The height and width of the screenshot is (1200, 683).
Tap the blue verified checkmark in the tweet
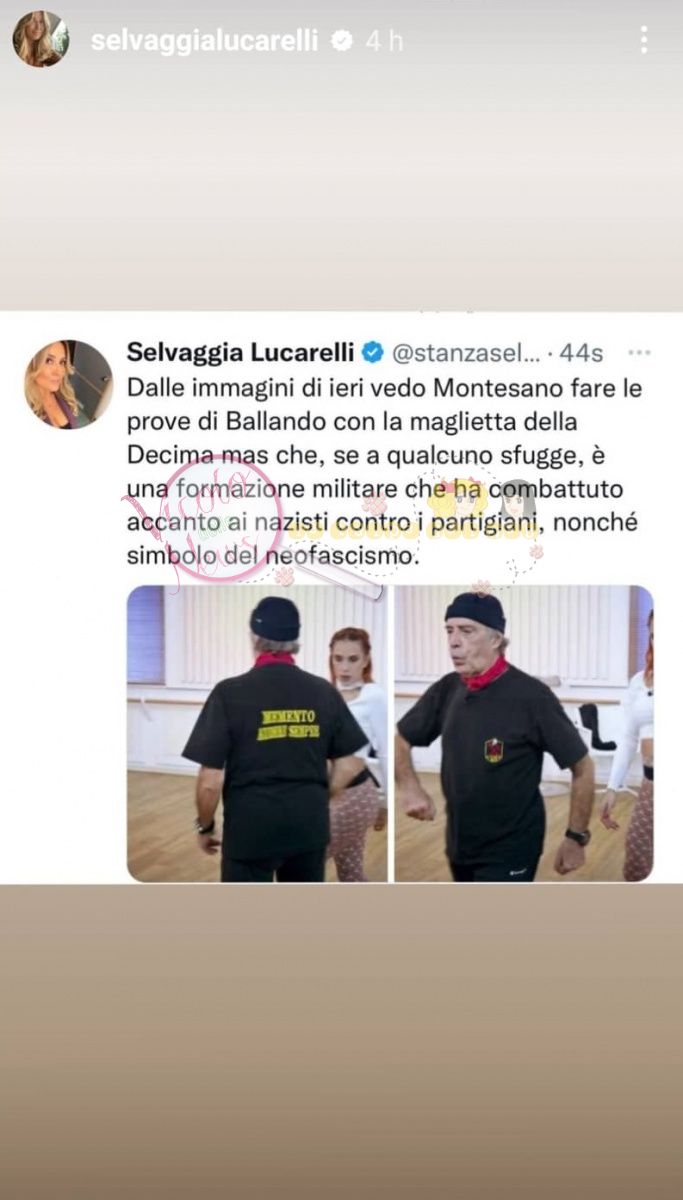pyautogui.click(x=372, y=352)
